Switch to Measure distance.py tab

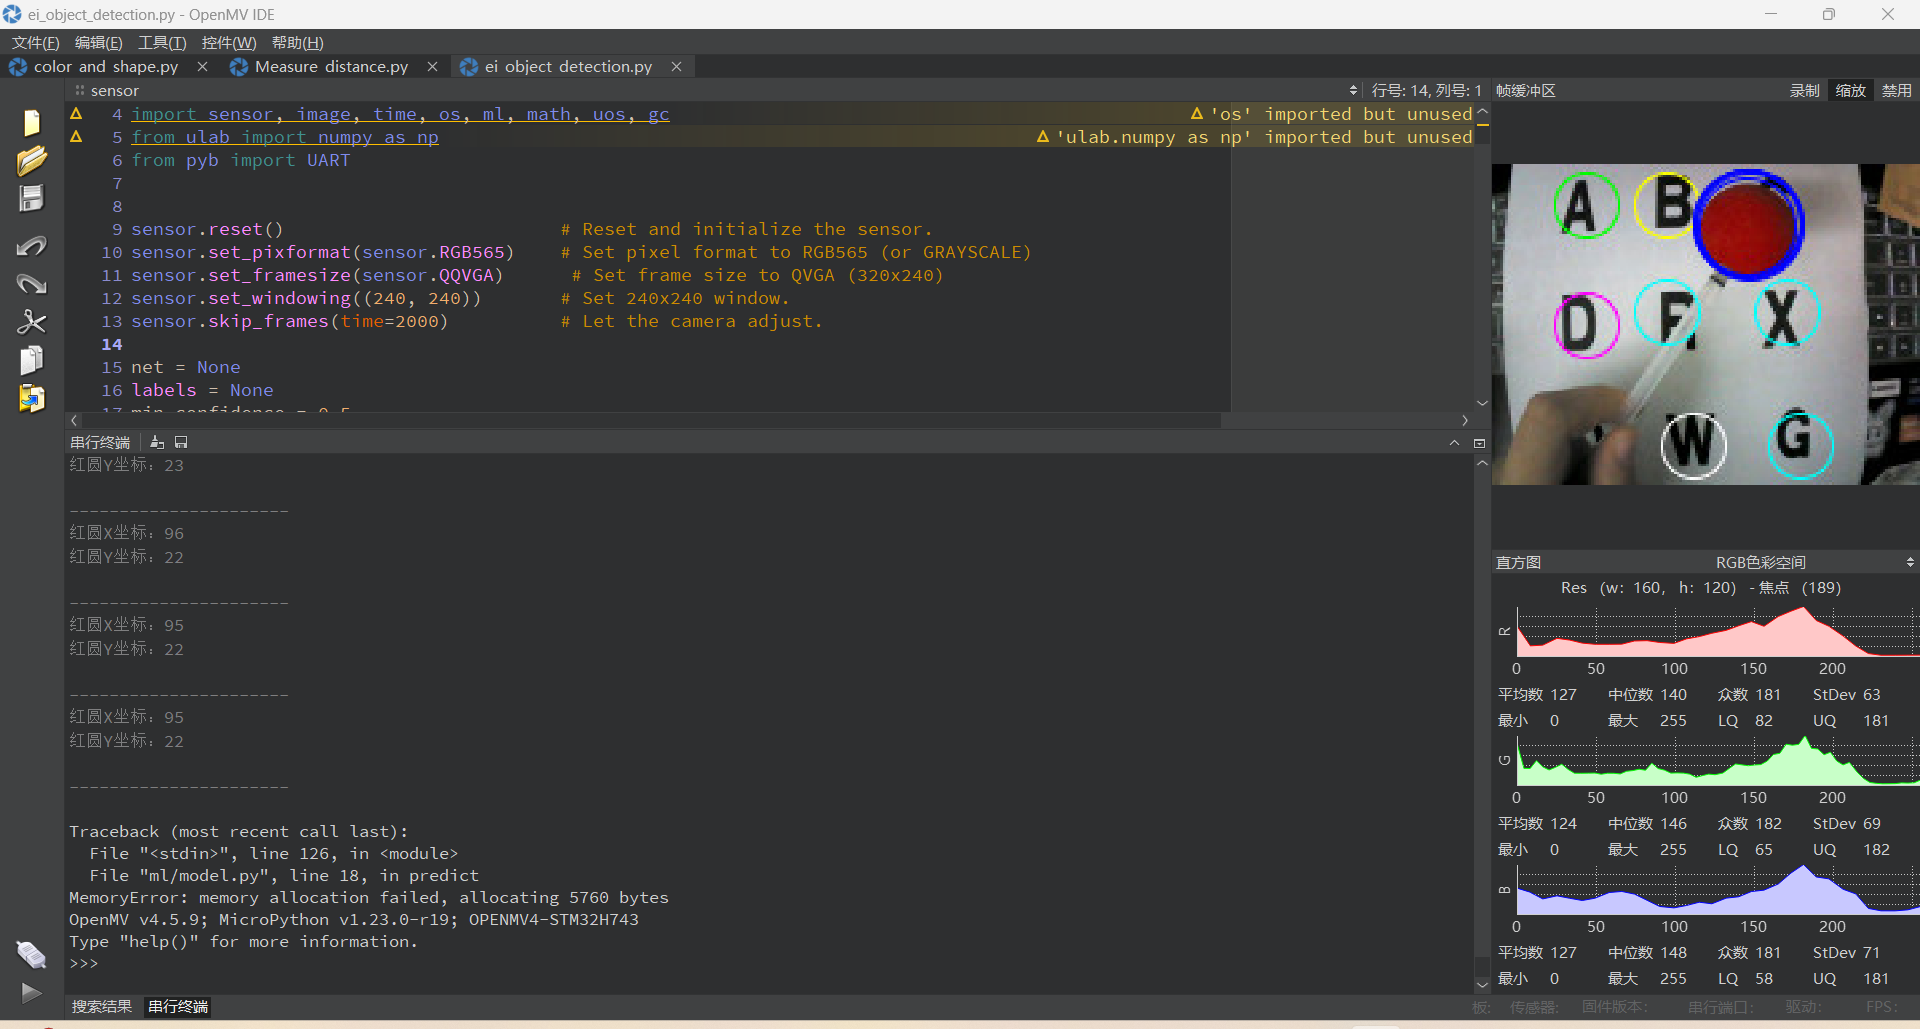[x=331, y=66]
